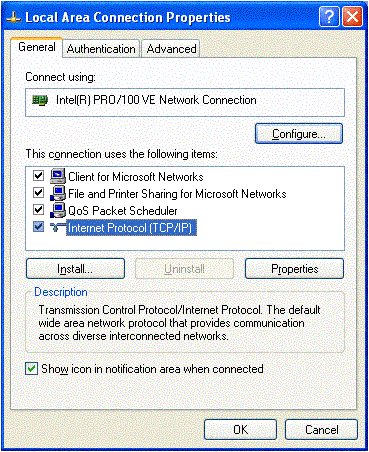Click the QoS Packet Scheduler icon
This screenshot has width=369, height=452.
tap(58, 210)
